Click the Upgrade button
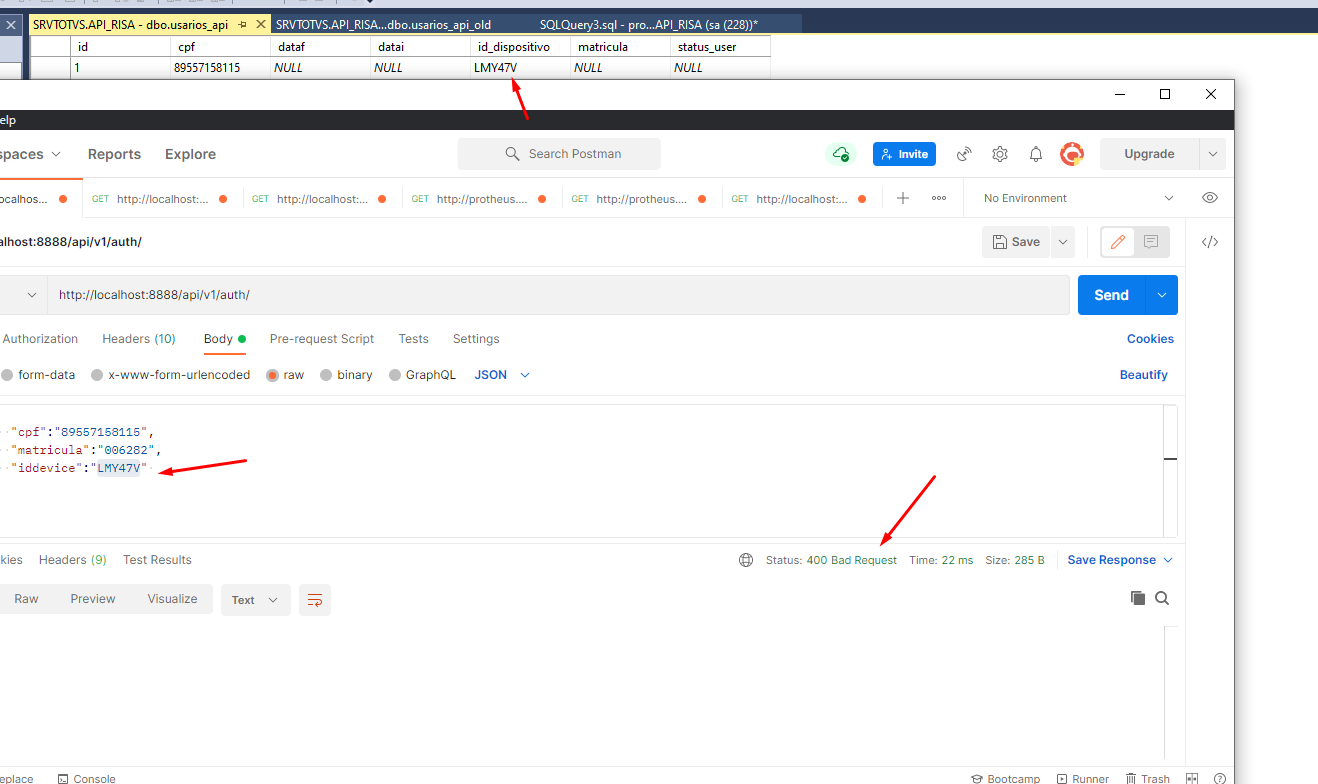1318x784 pixels. pyautogui.click(x=1149, y=154)
